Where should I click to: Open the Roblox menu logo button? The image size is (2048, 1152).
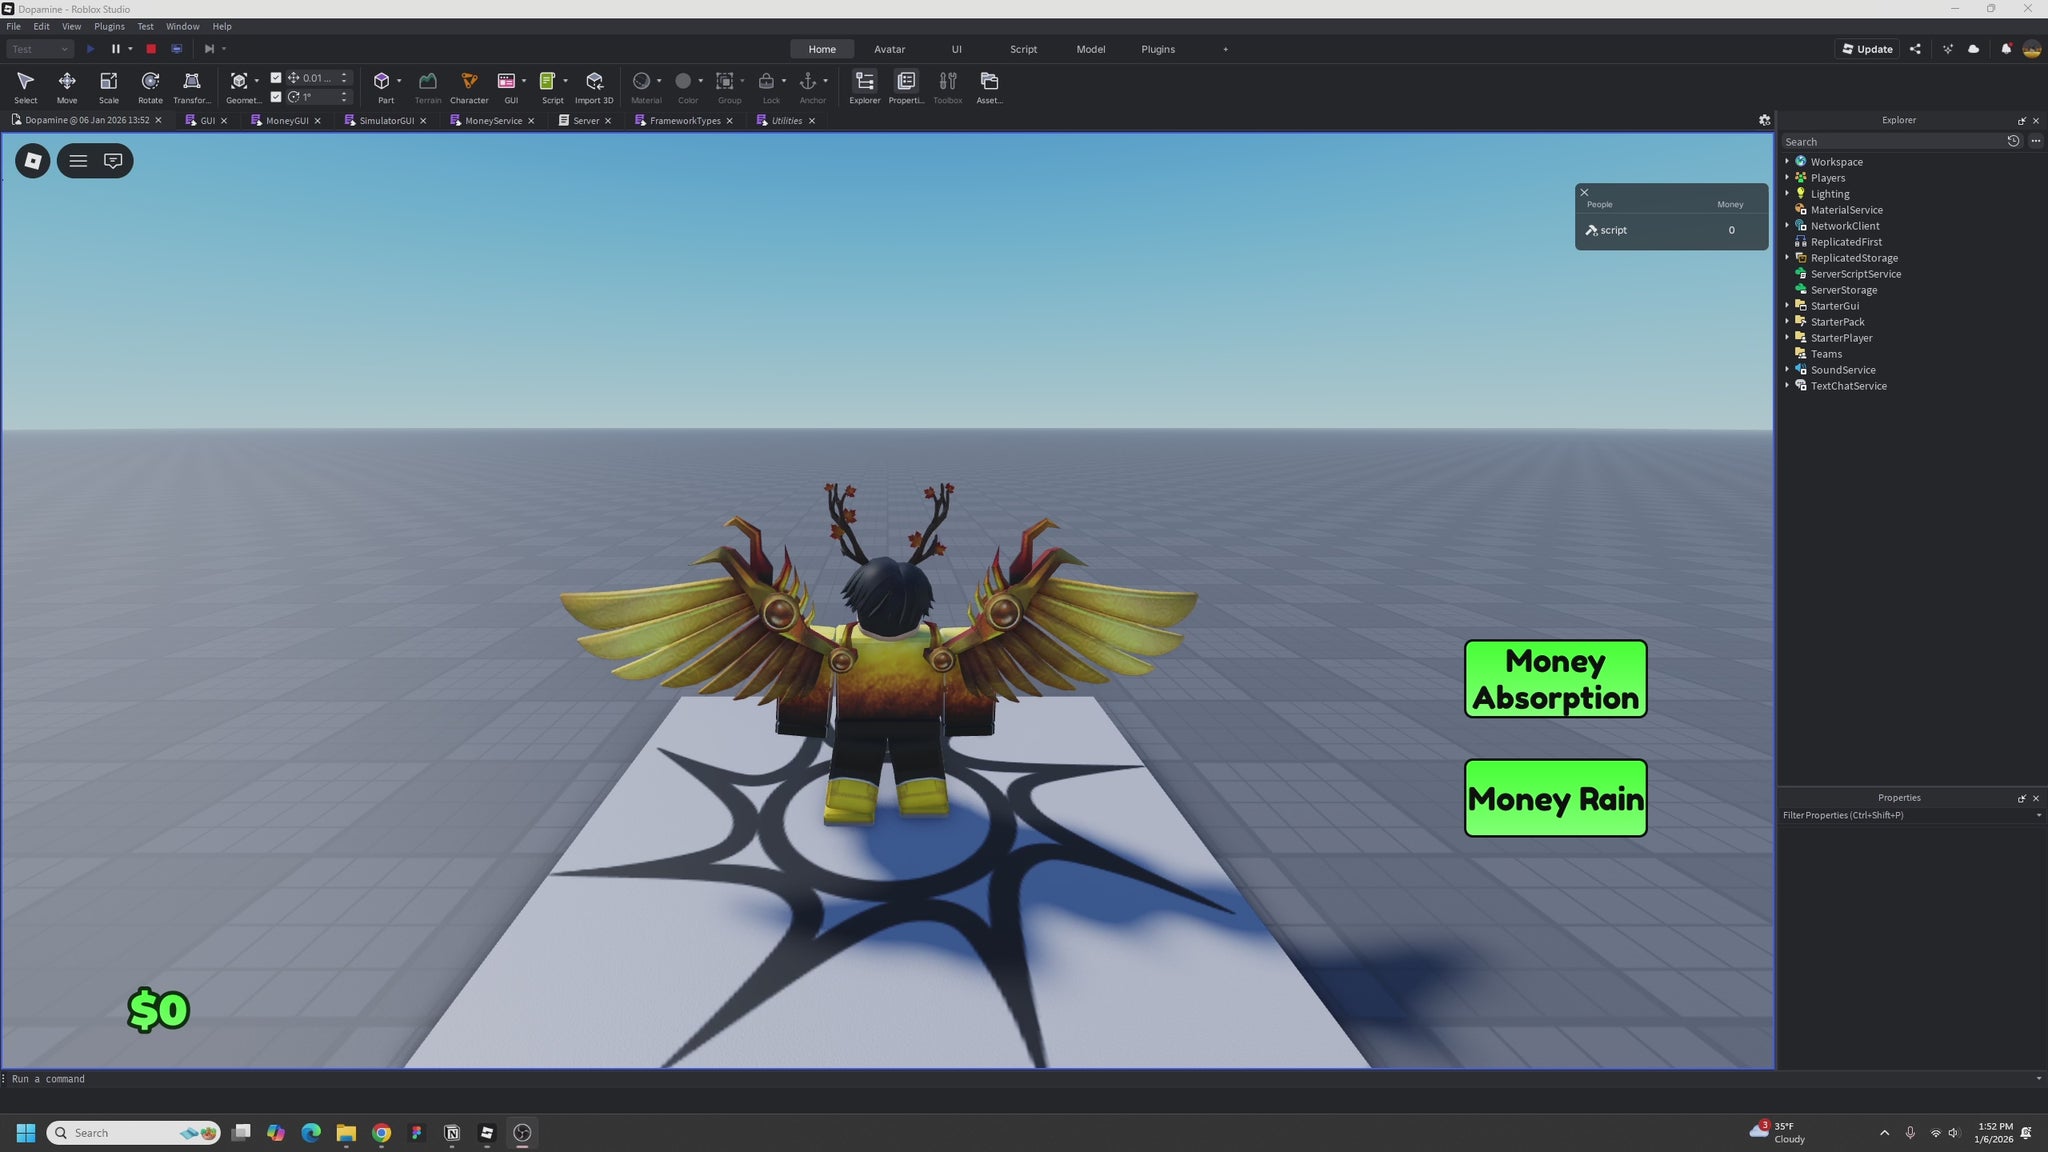[x=33, y=161]
